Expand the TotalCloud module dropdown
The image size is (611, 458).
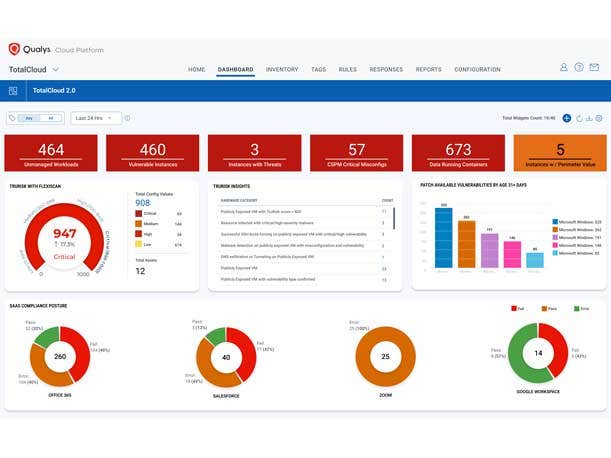[x=55, y=70]
